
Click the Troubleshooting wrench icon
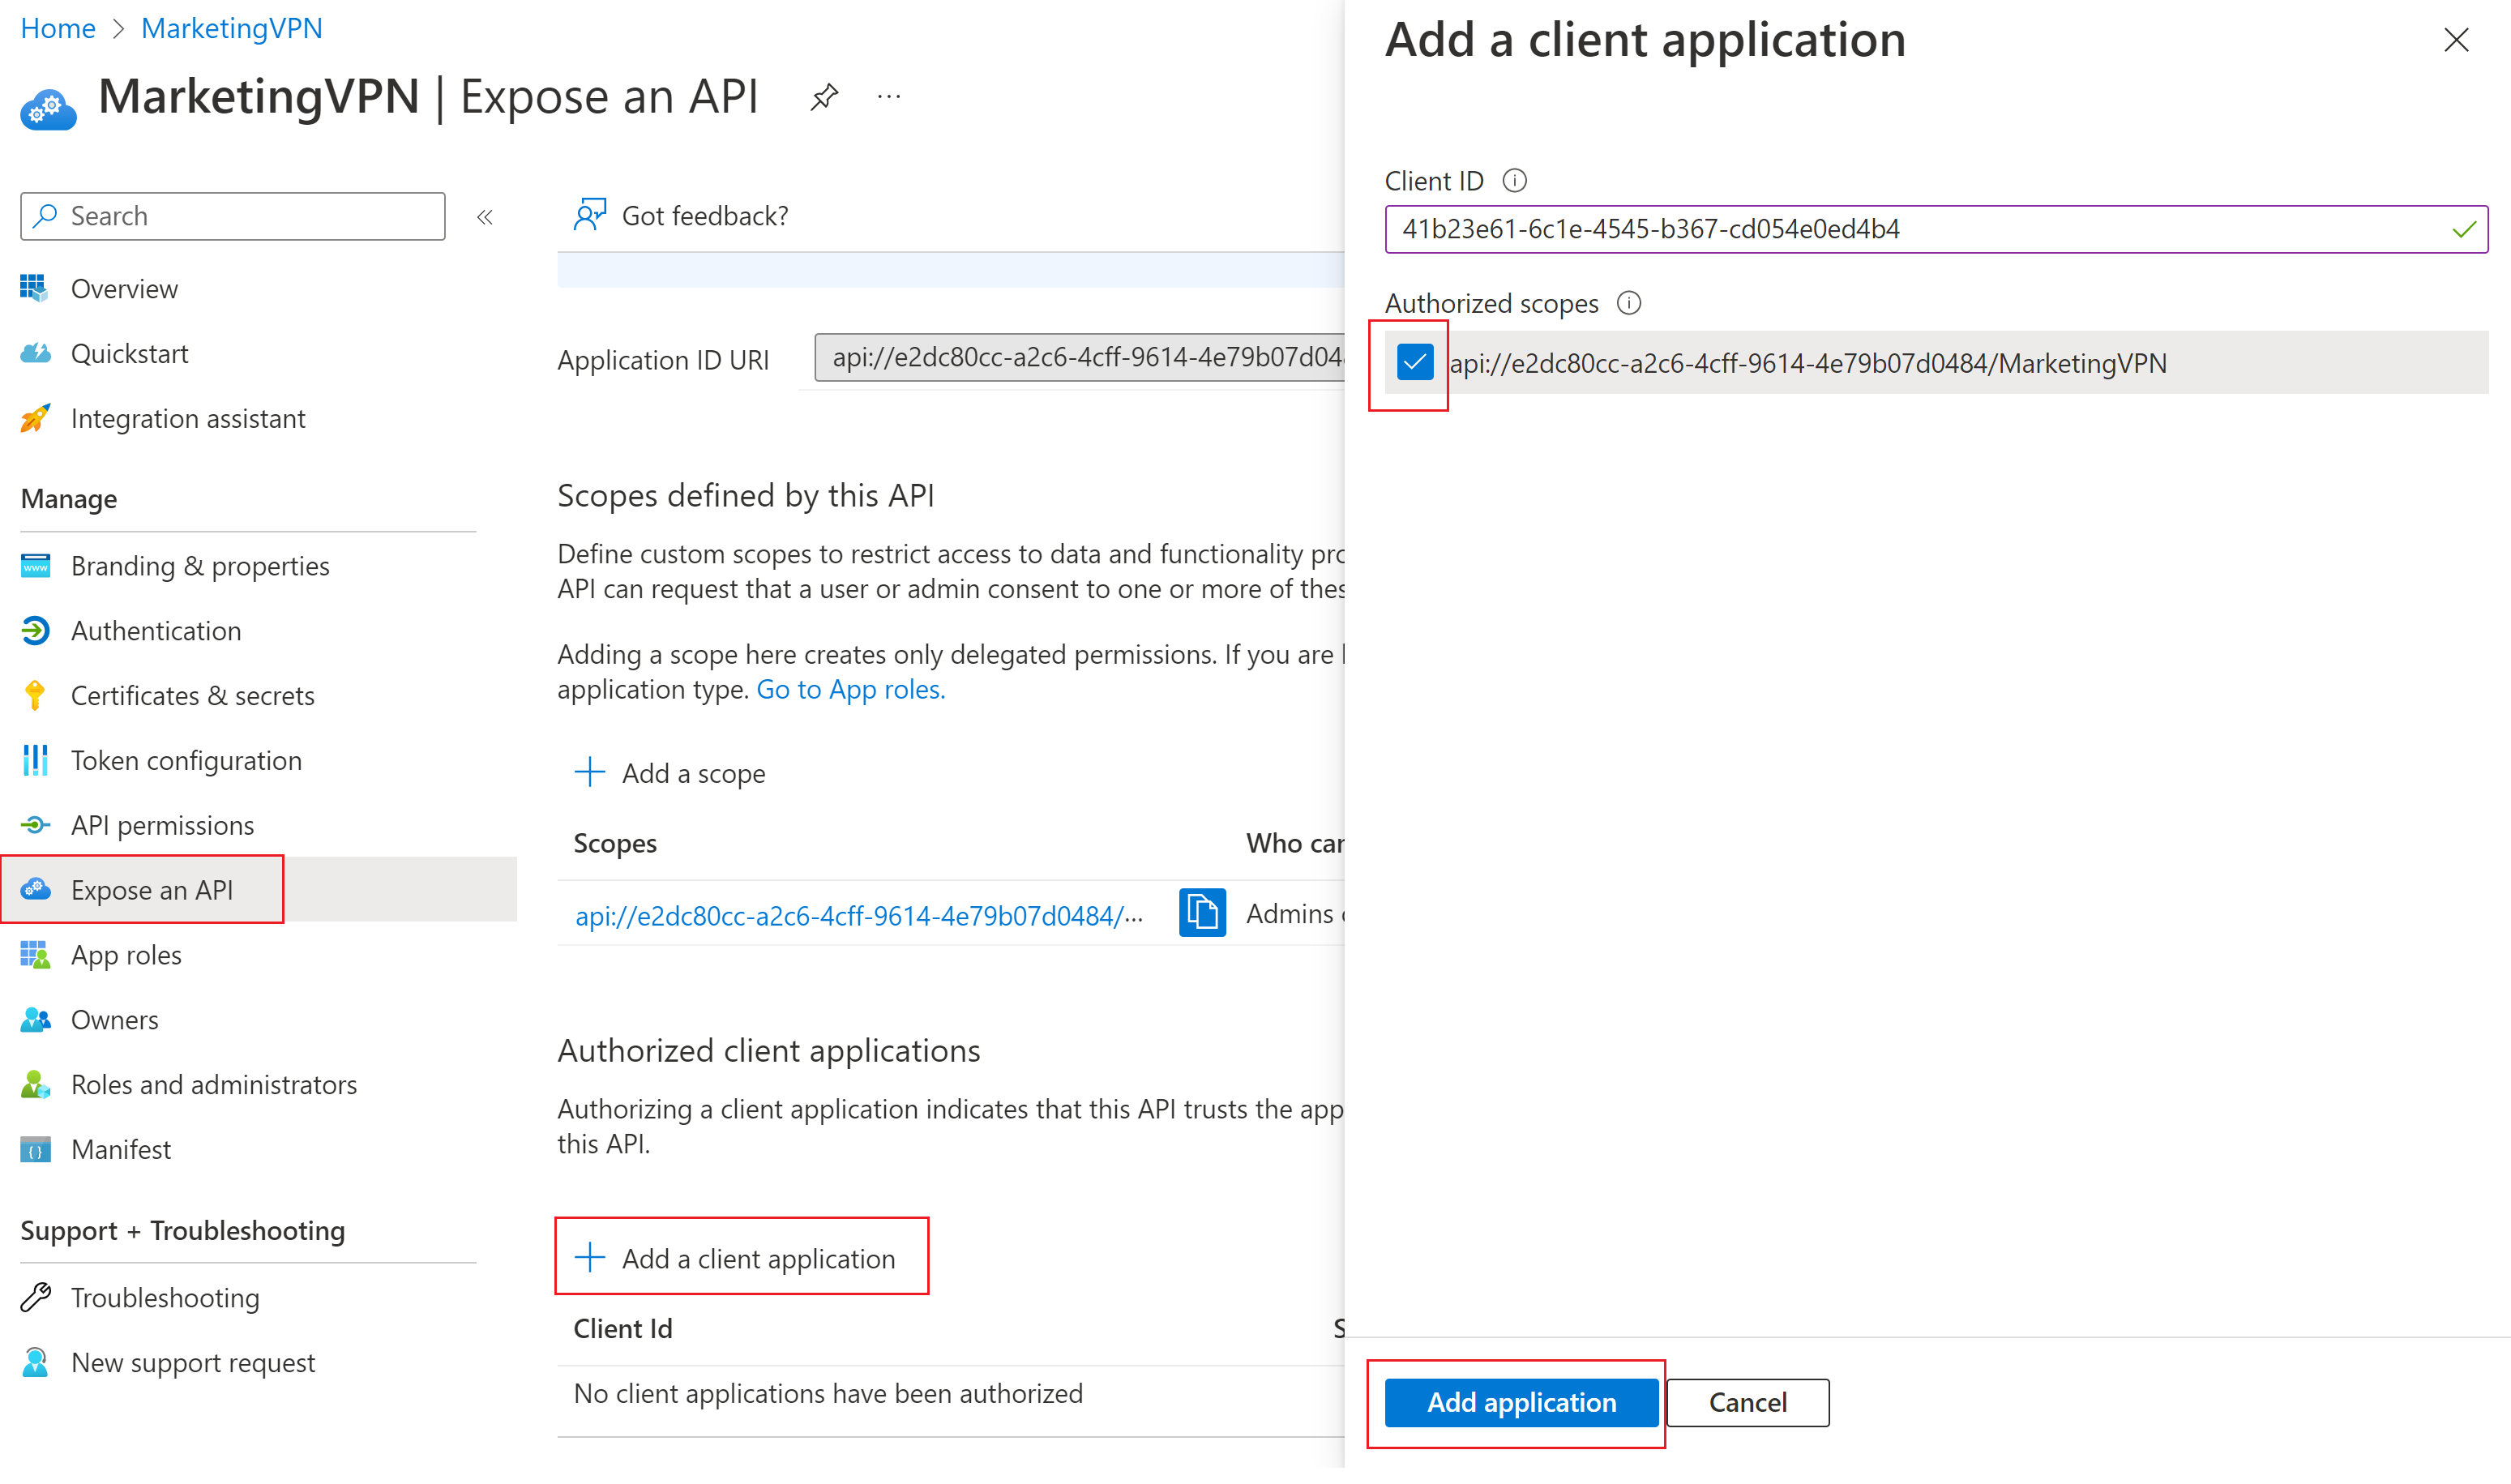click(35, 1298)
